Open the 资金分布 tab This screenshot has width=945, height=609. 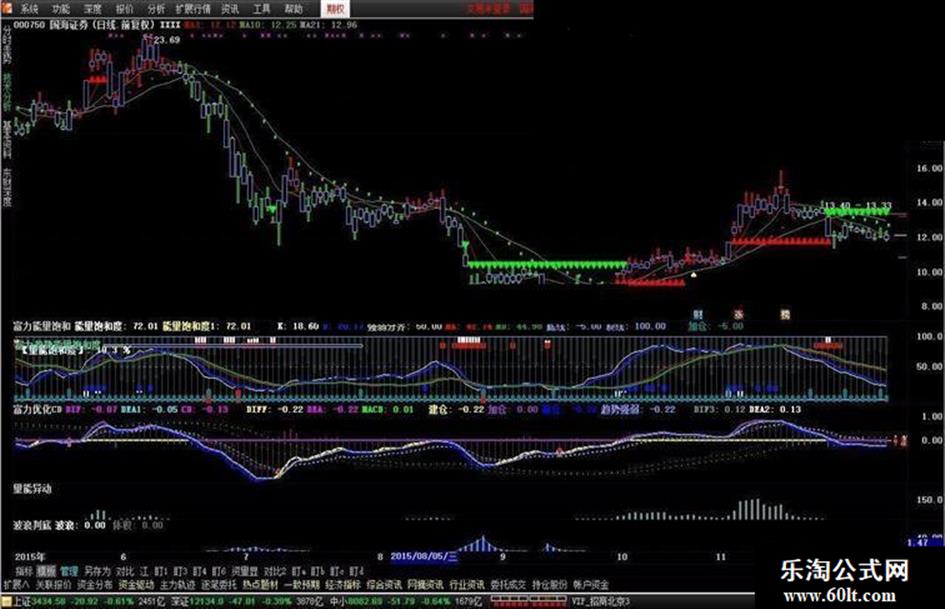point(95,584)
